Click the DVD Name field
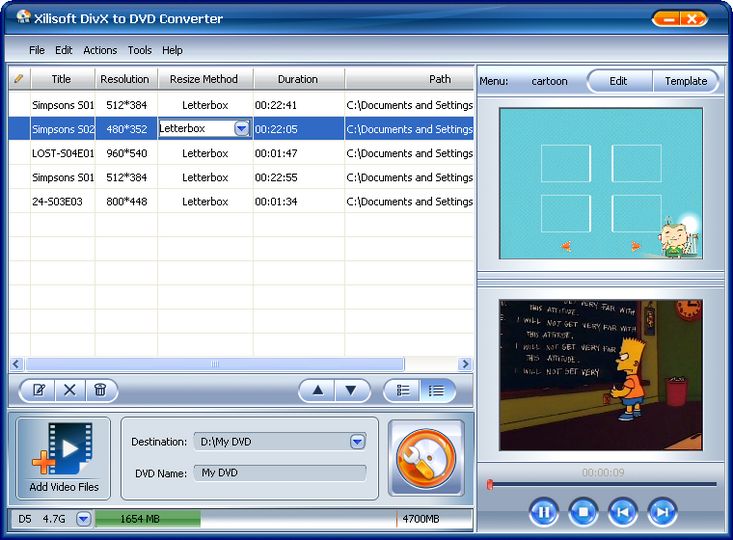Screen dimensions: 733x540 click(x=280, y=473)
